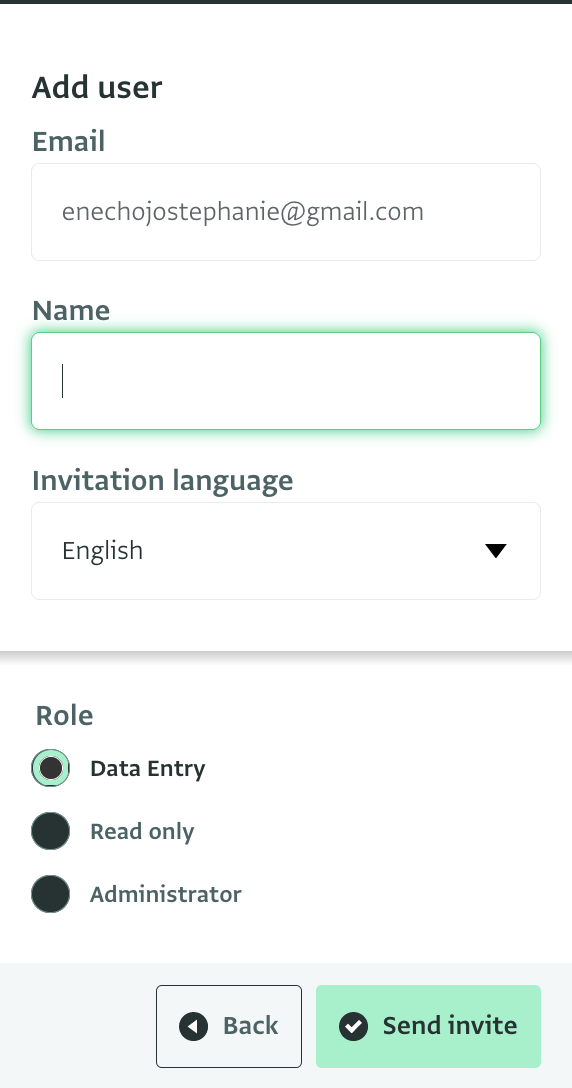Click the Invitation language label

click(x=162, y=481)
